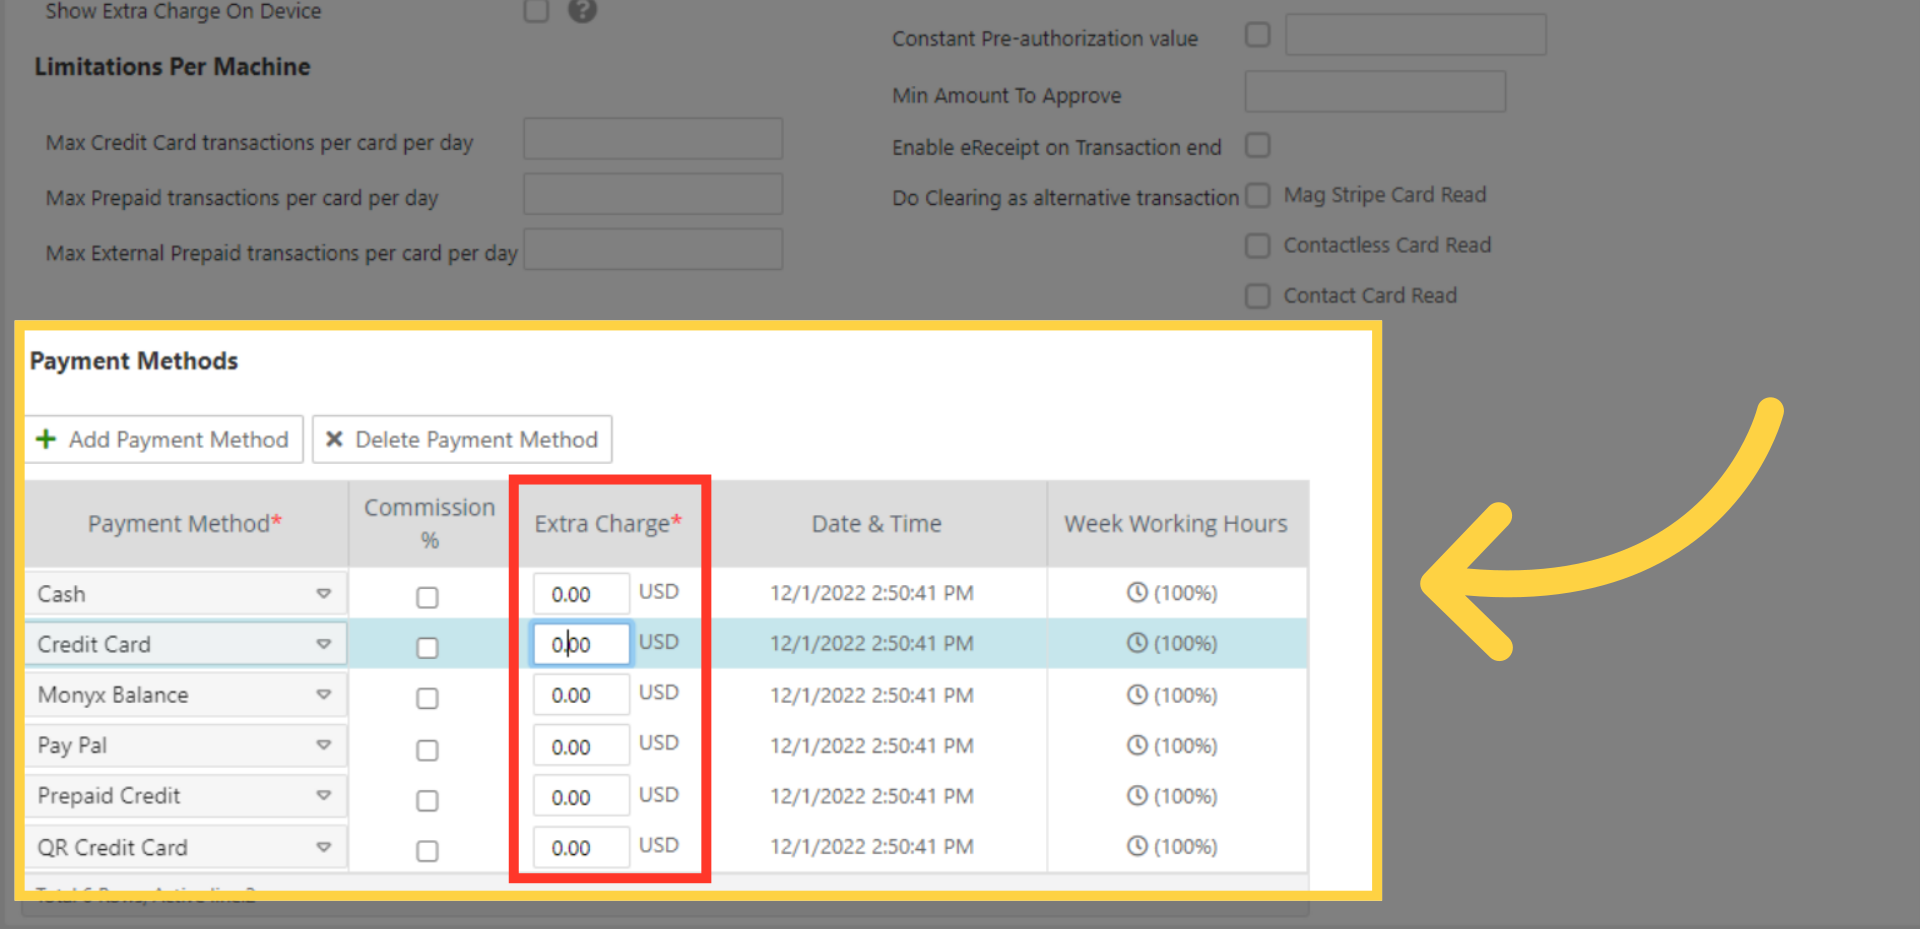Image resolution: width=1920 pixels, height=929 pixels.
Task: Open the Prepaid Credit payment method dropdown
Action: coord(323,796)
